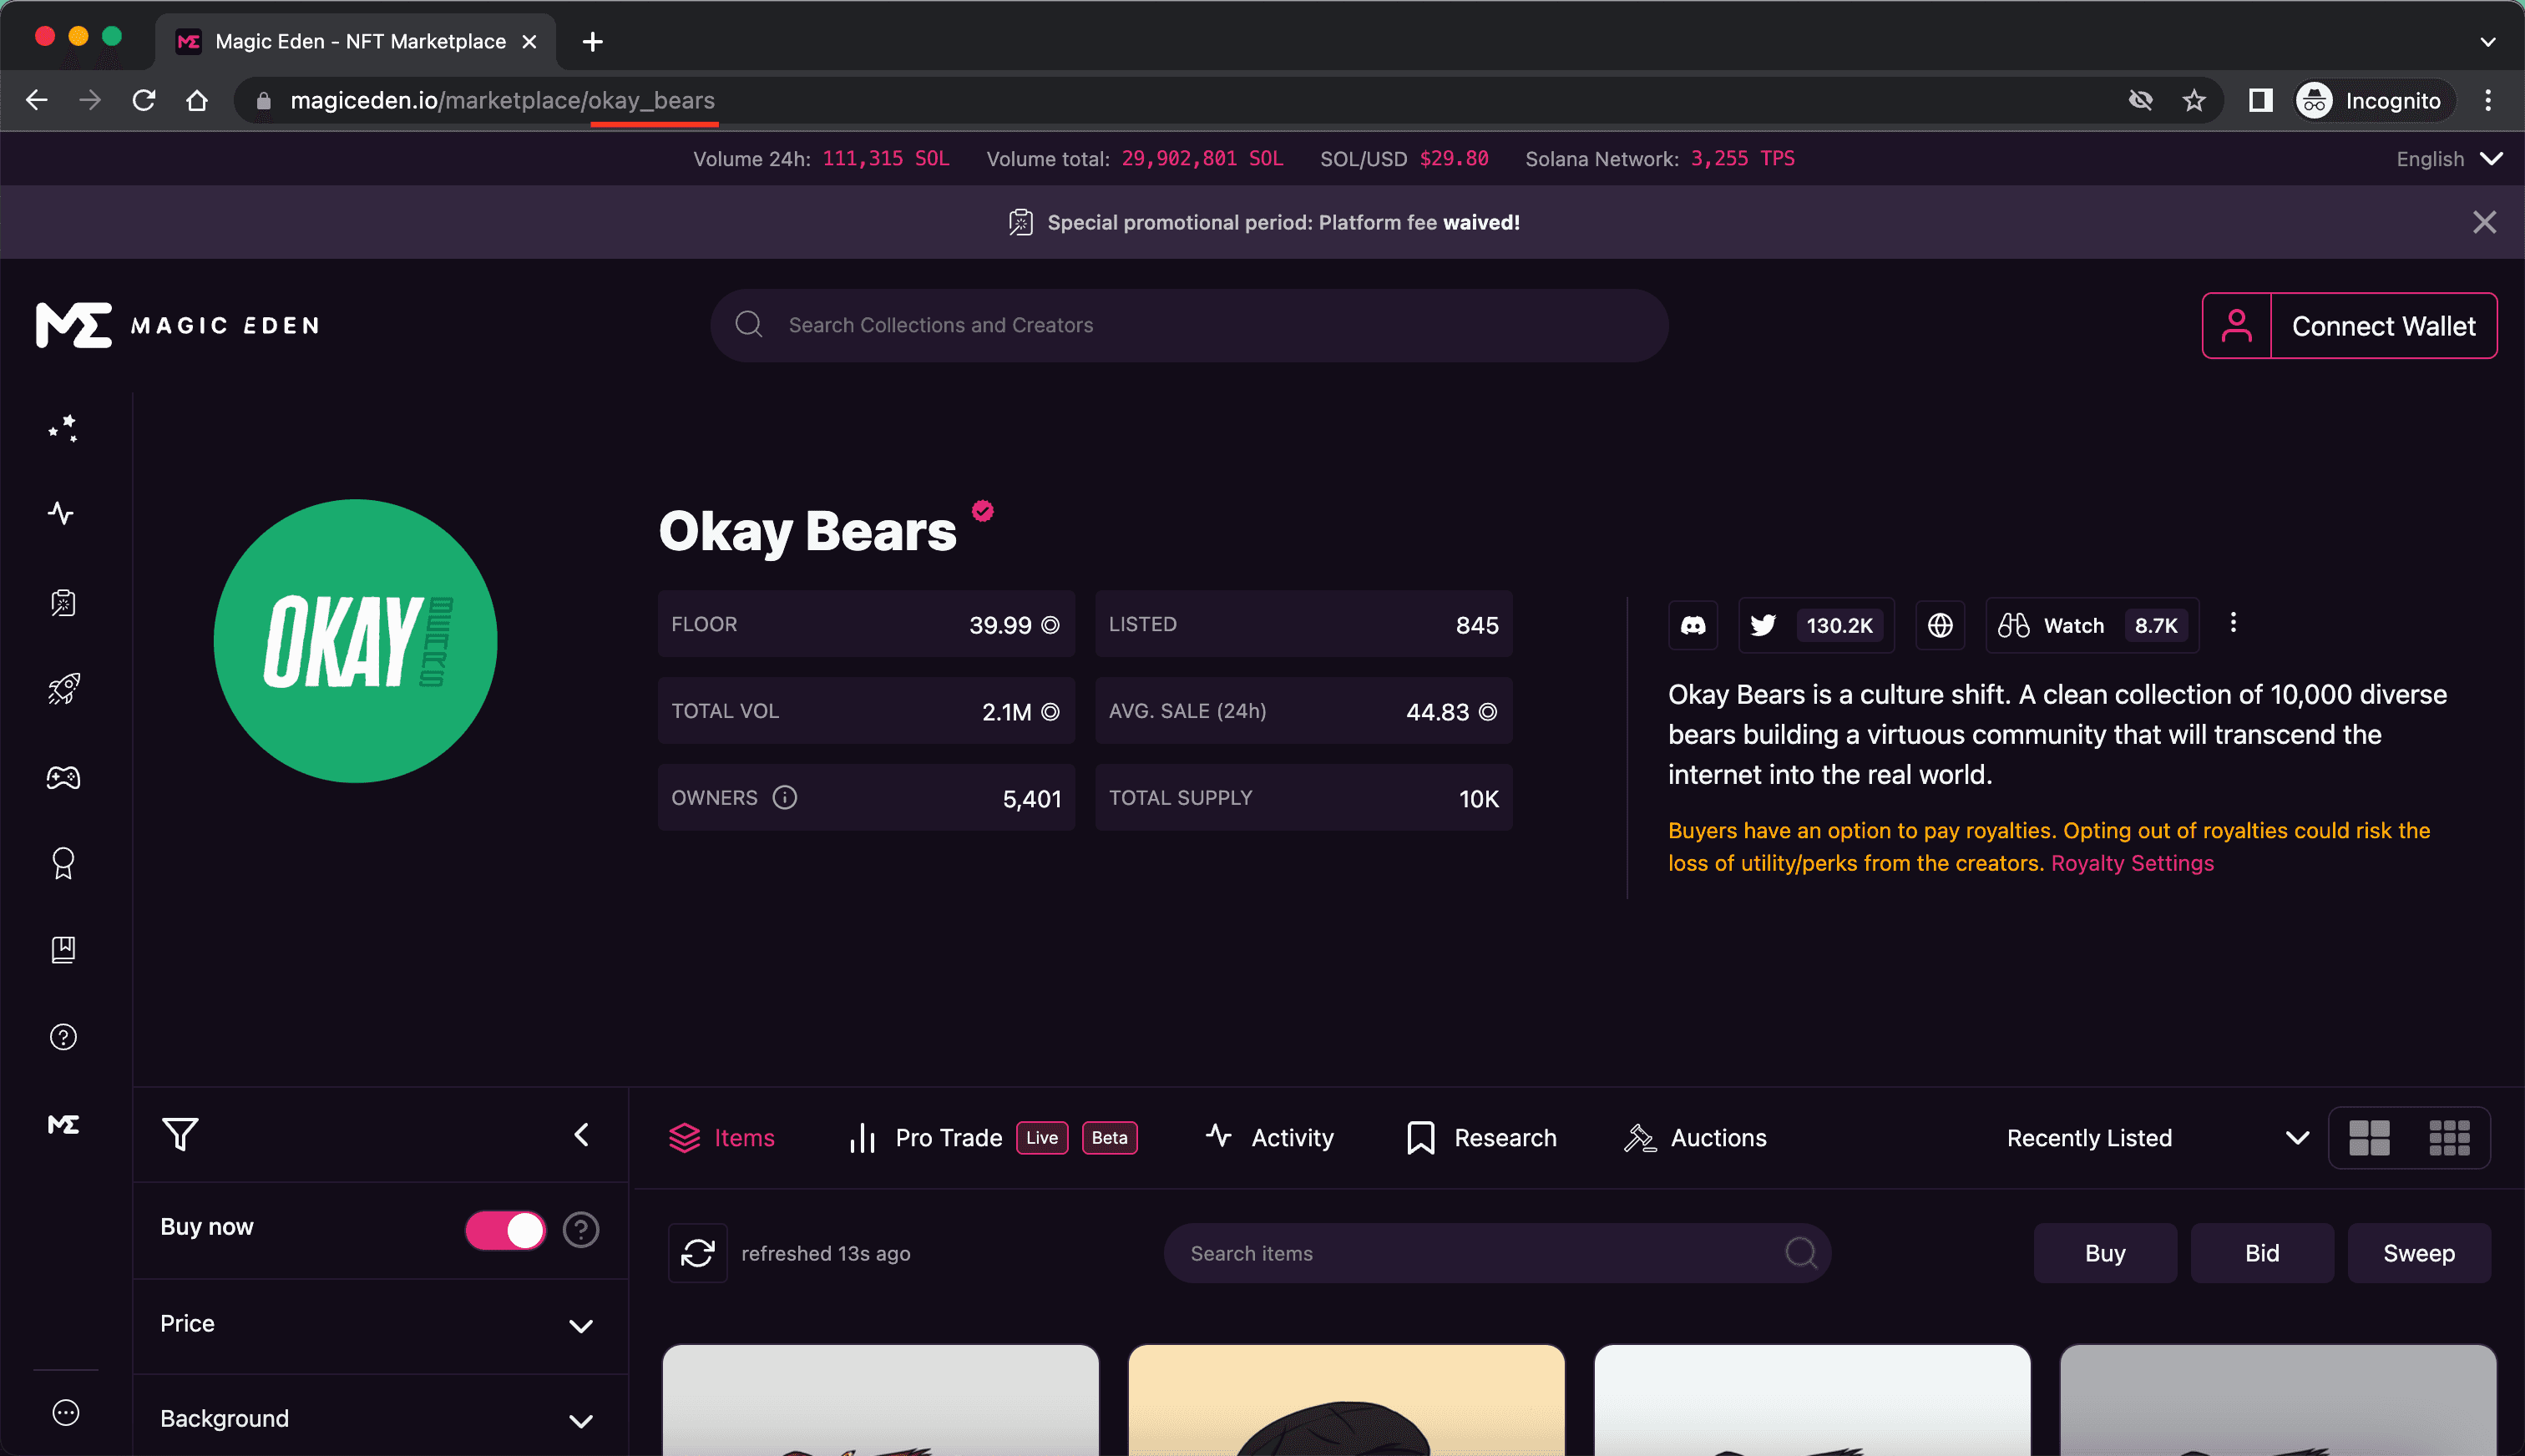The image size is (2525, 1456).
Task: Expand the Price filter
Action: coord(380,1324)
